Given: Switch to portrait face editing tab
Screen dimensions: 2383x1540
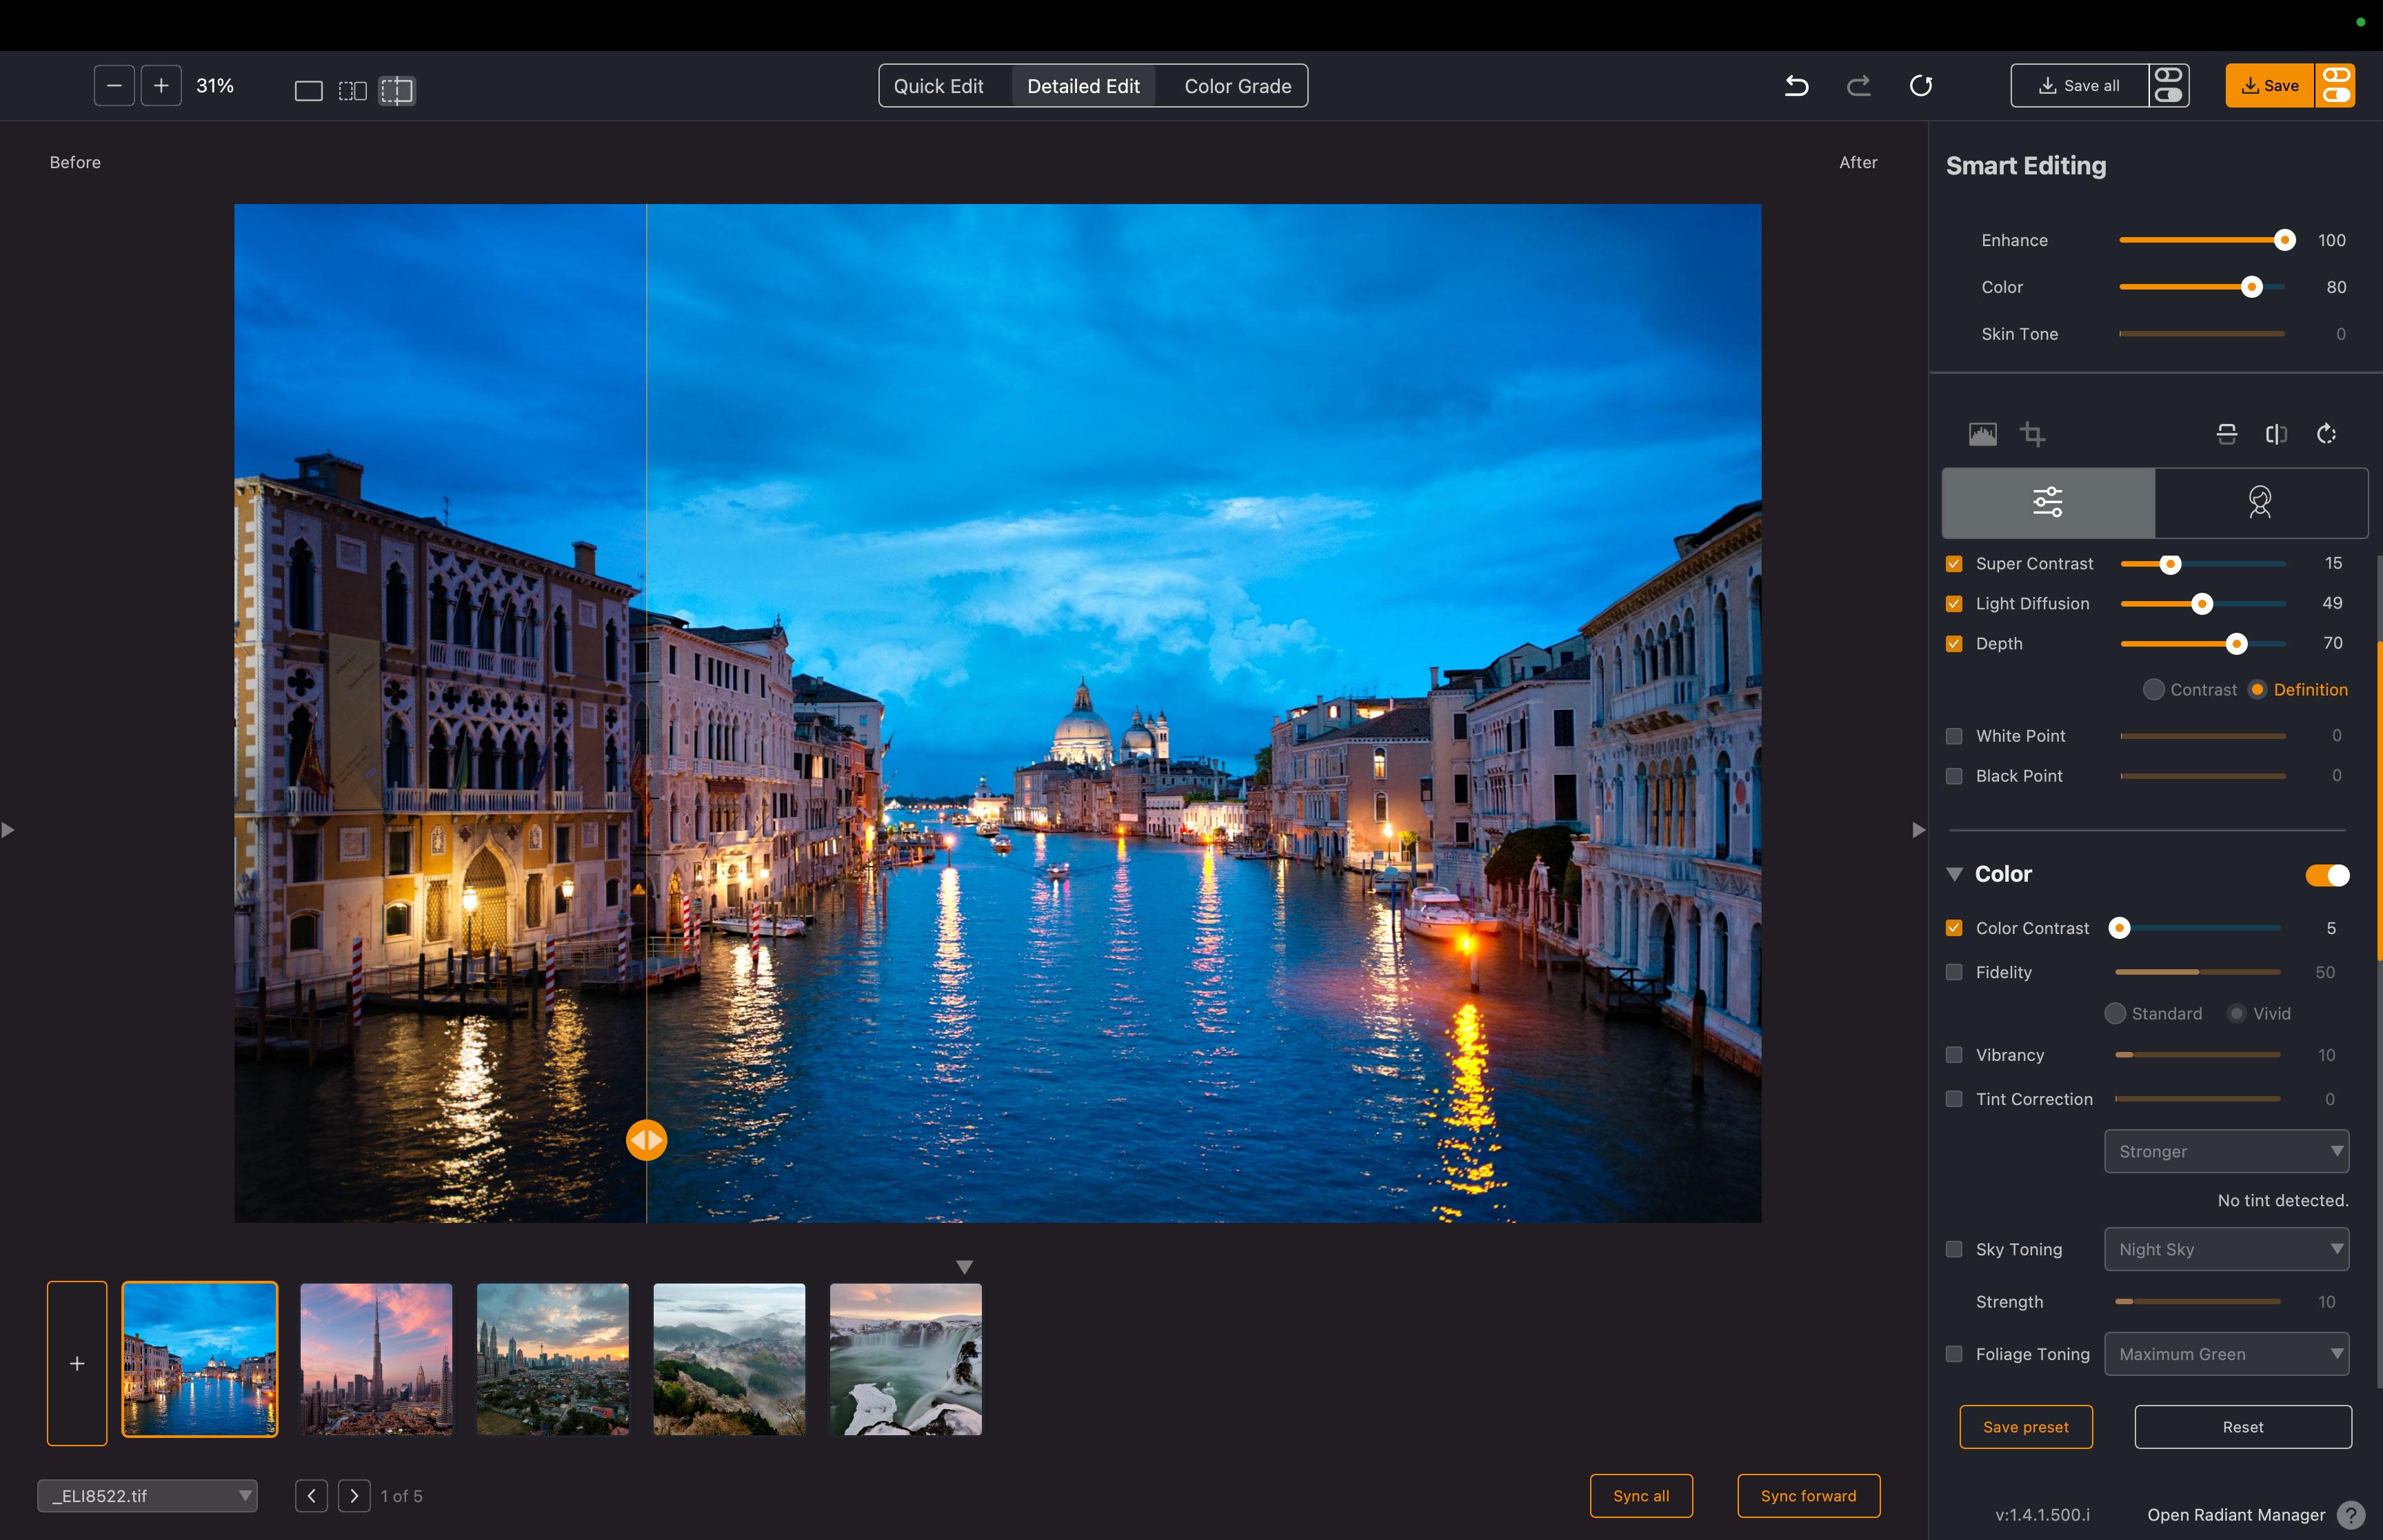Looking at the screenshot, I should pos(2260,502).
